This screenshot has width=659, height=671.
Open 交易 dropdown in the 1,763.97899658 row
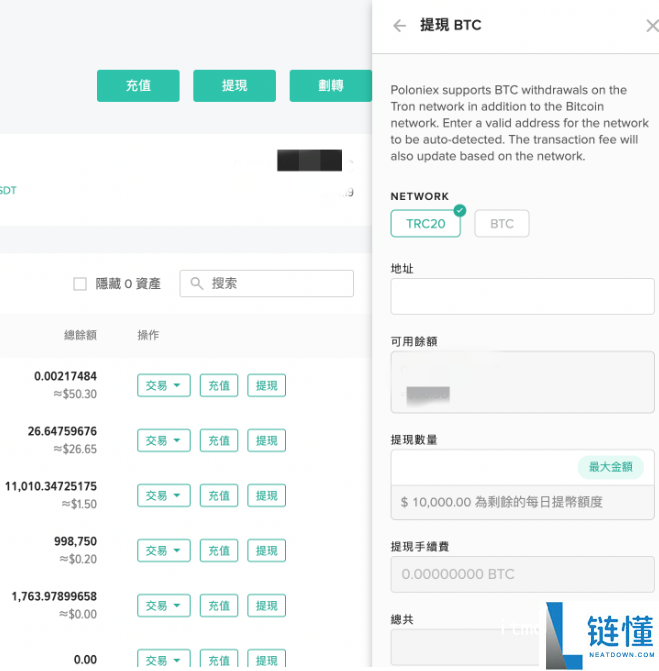click(163, 606)
